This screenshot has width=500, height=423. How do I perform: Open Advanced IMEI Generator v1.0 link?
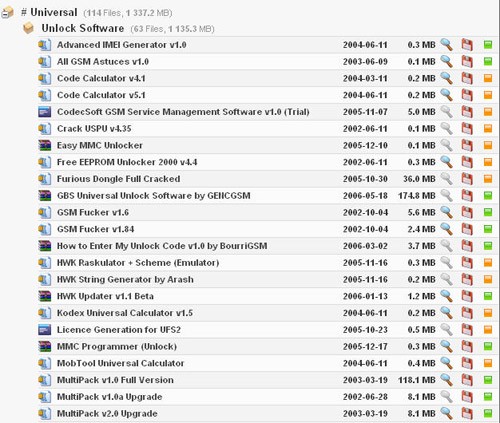pos(122,45)
